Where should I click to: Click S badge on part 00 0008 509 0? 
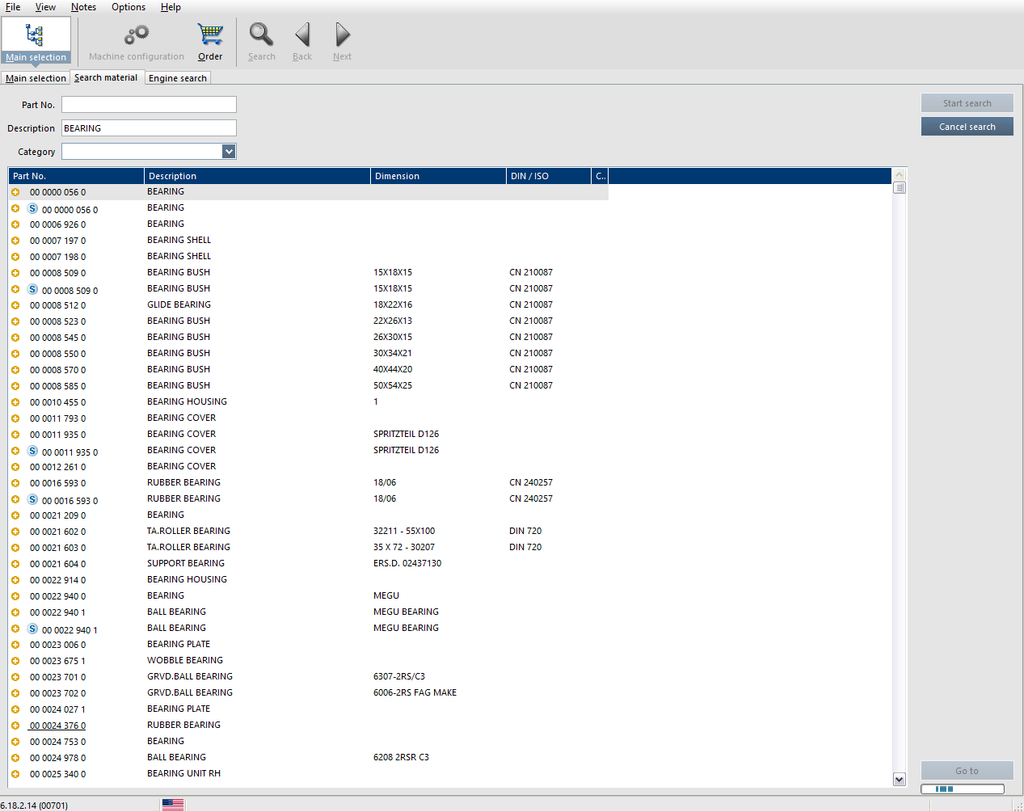(x=32, y=289)
